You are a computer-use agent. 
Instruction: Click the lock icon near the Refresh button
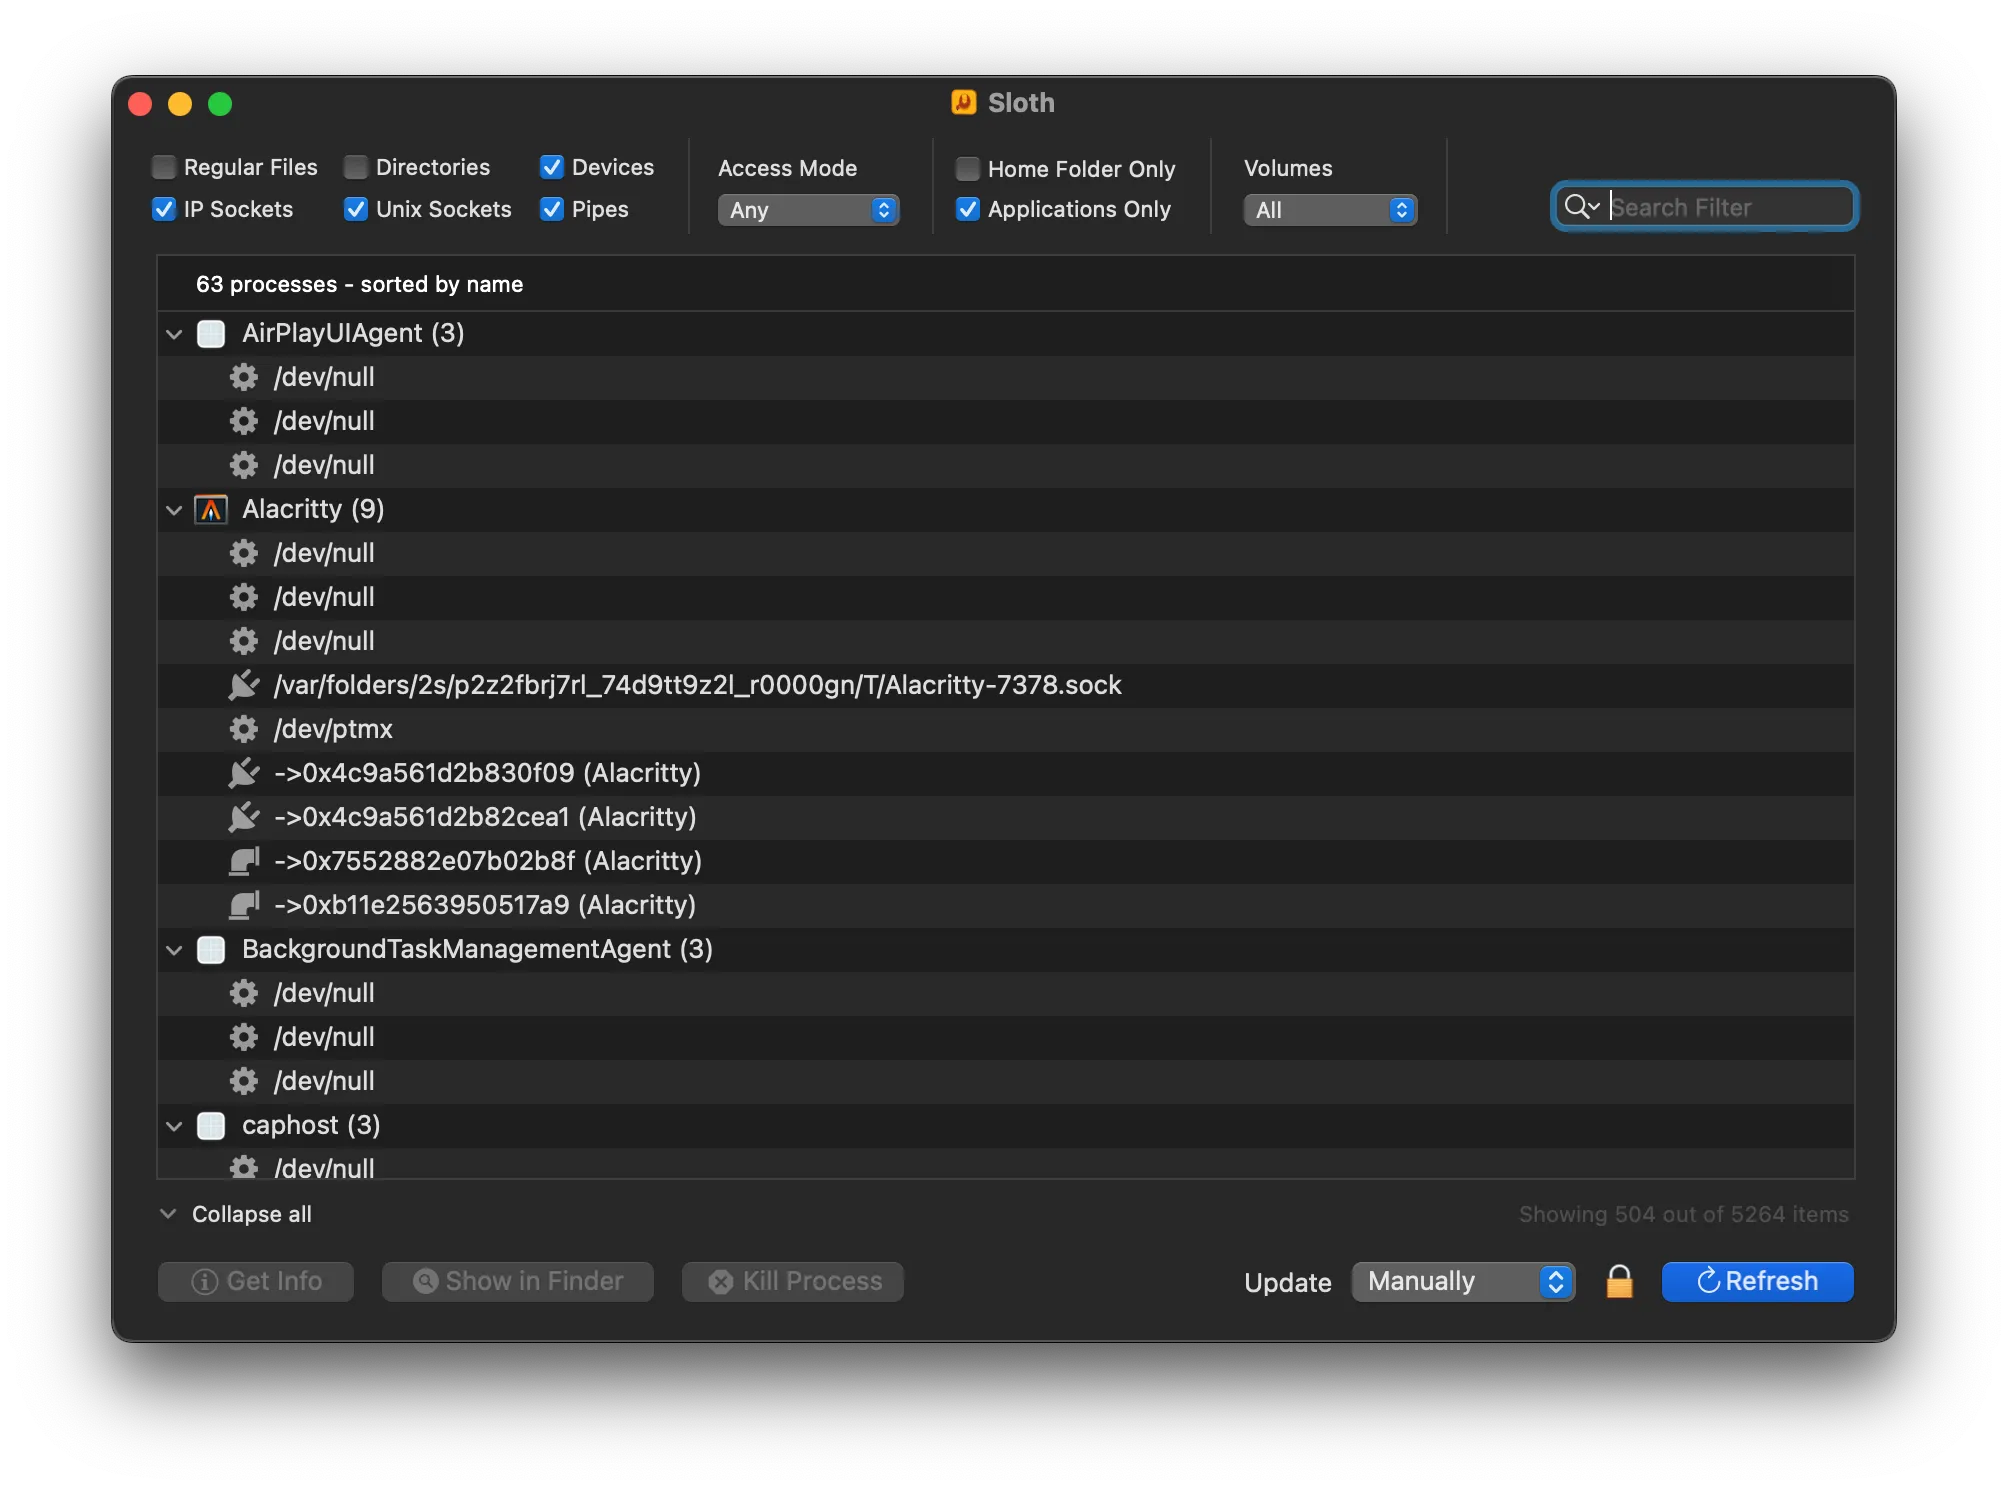pyautogui.click(x=1618, y=1281)
